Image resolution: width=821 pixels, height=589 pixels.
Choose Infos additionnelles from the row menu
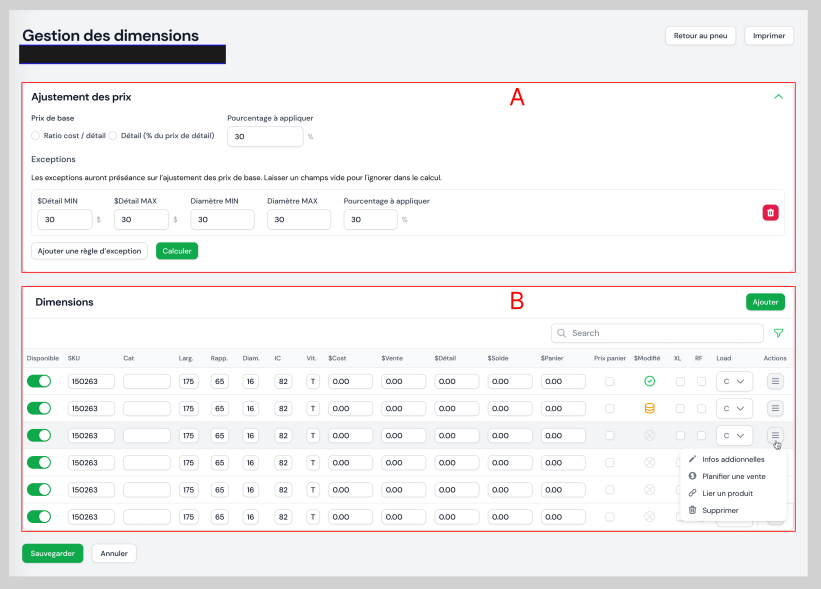pyautogui.click(x=733, y=459)
